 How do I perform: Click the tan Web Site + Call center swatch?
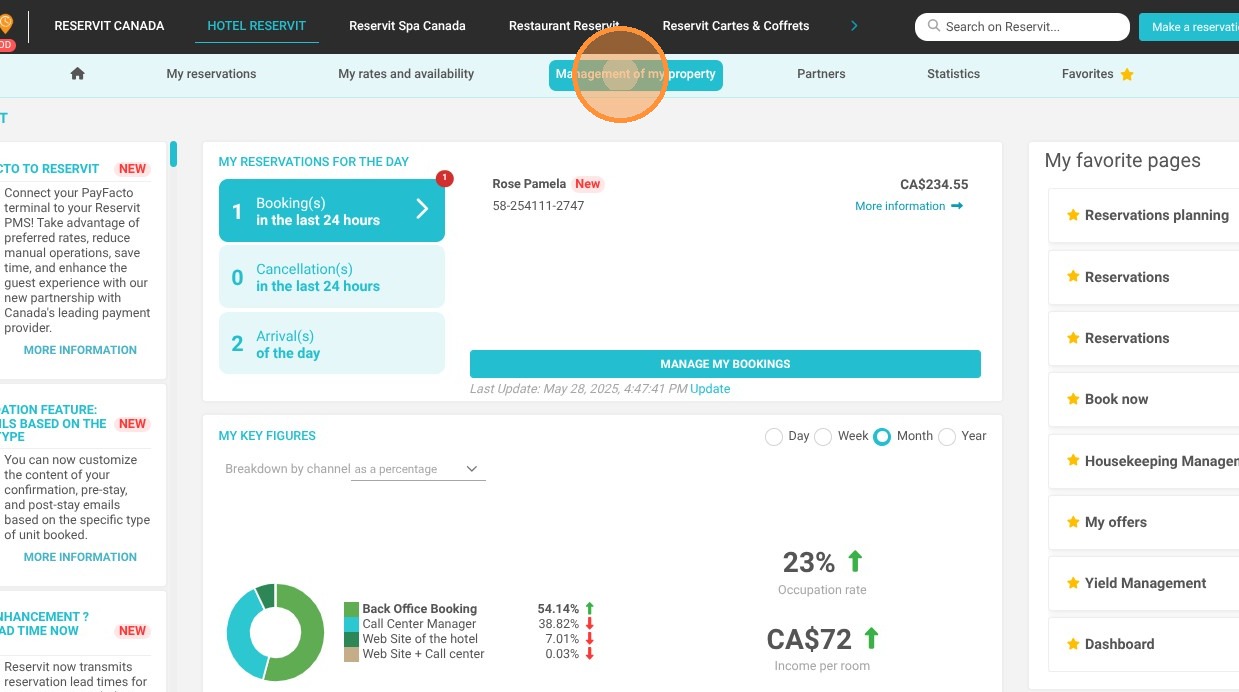click(x=351, y=654)
